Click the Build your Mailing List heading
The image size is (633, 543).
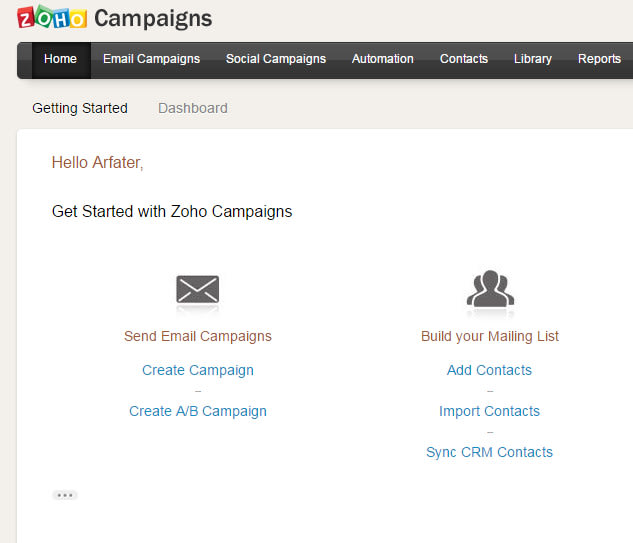pyautogui.click(x=490, y=336)
